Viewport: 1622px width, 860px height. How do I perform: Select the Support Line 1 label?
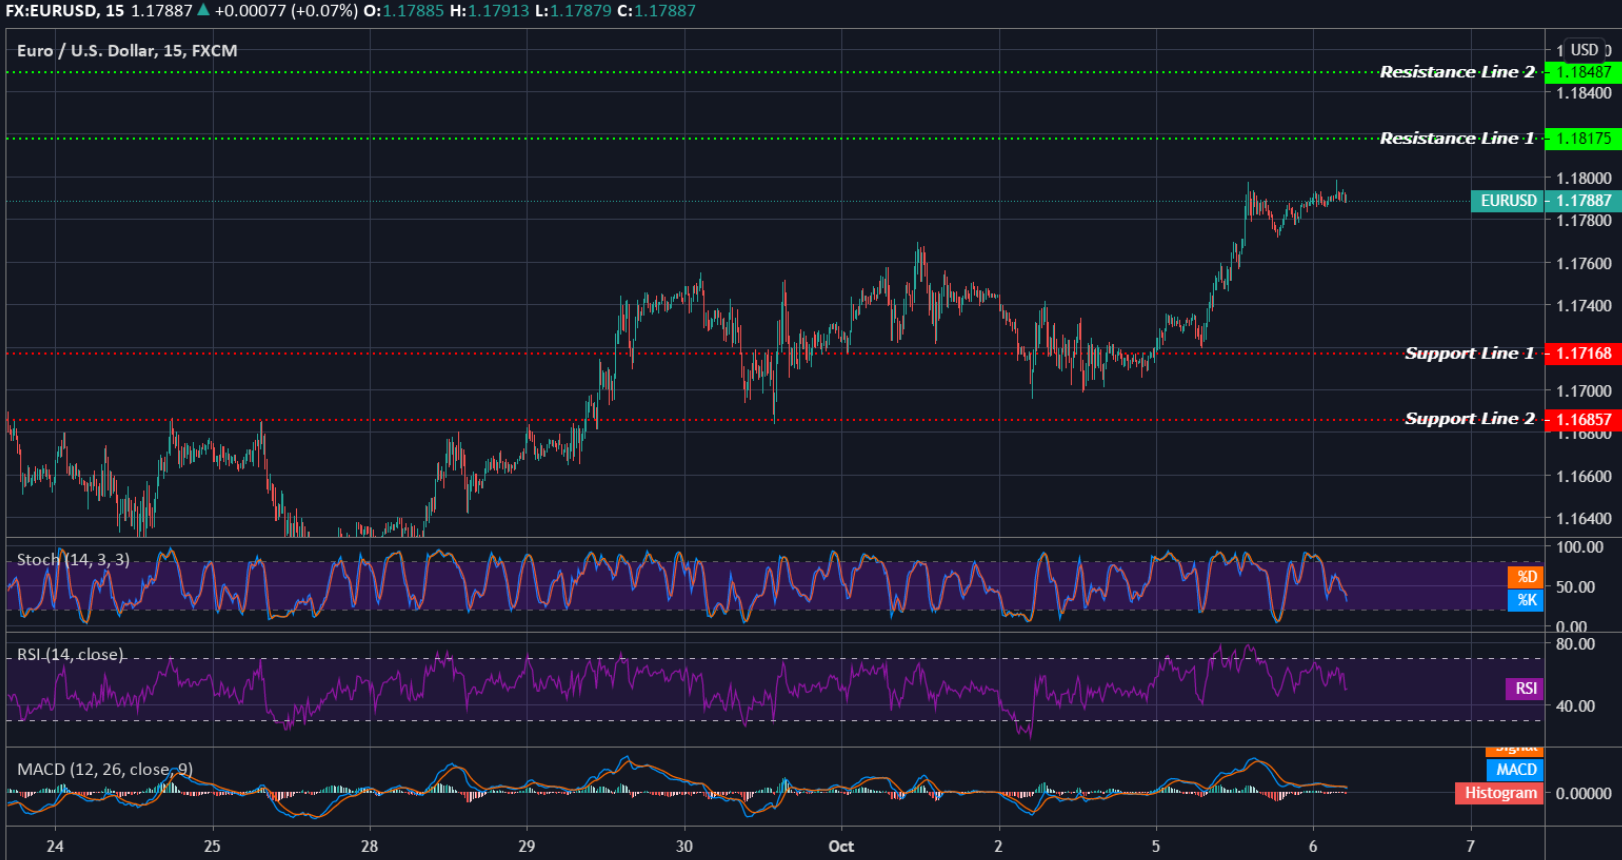(x=1469, y=353)
